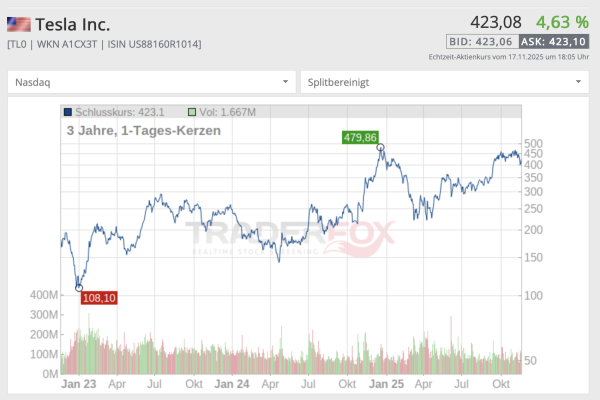This screenshot has height=400, width=600.
Task: Expand the Splitbereinigt dropdown
Action: (x=445, y=82)
